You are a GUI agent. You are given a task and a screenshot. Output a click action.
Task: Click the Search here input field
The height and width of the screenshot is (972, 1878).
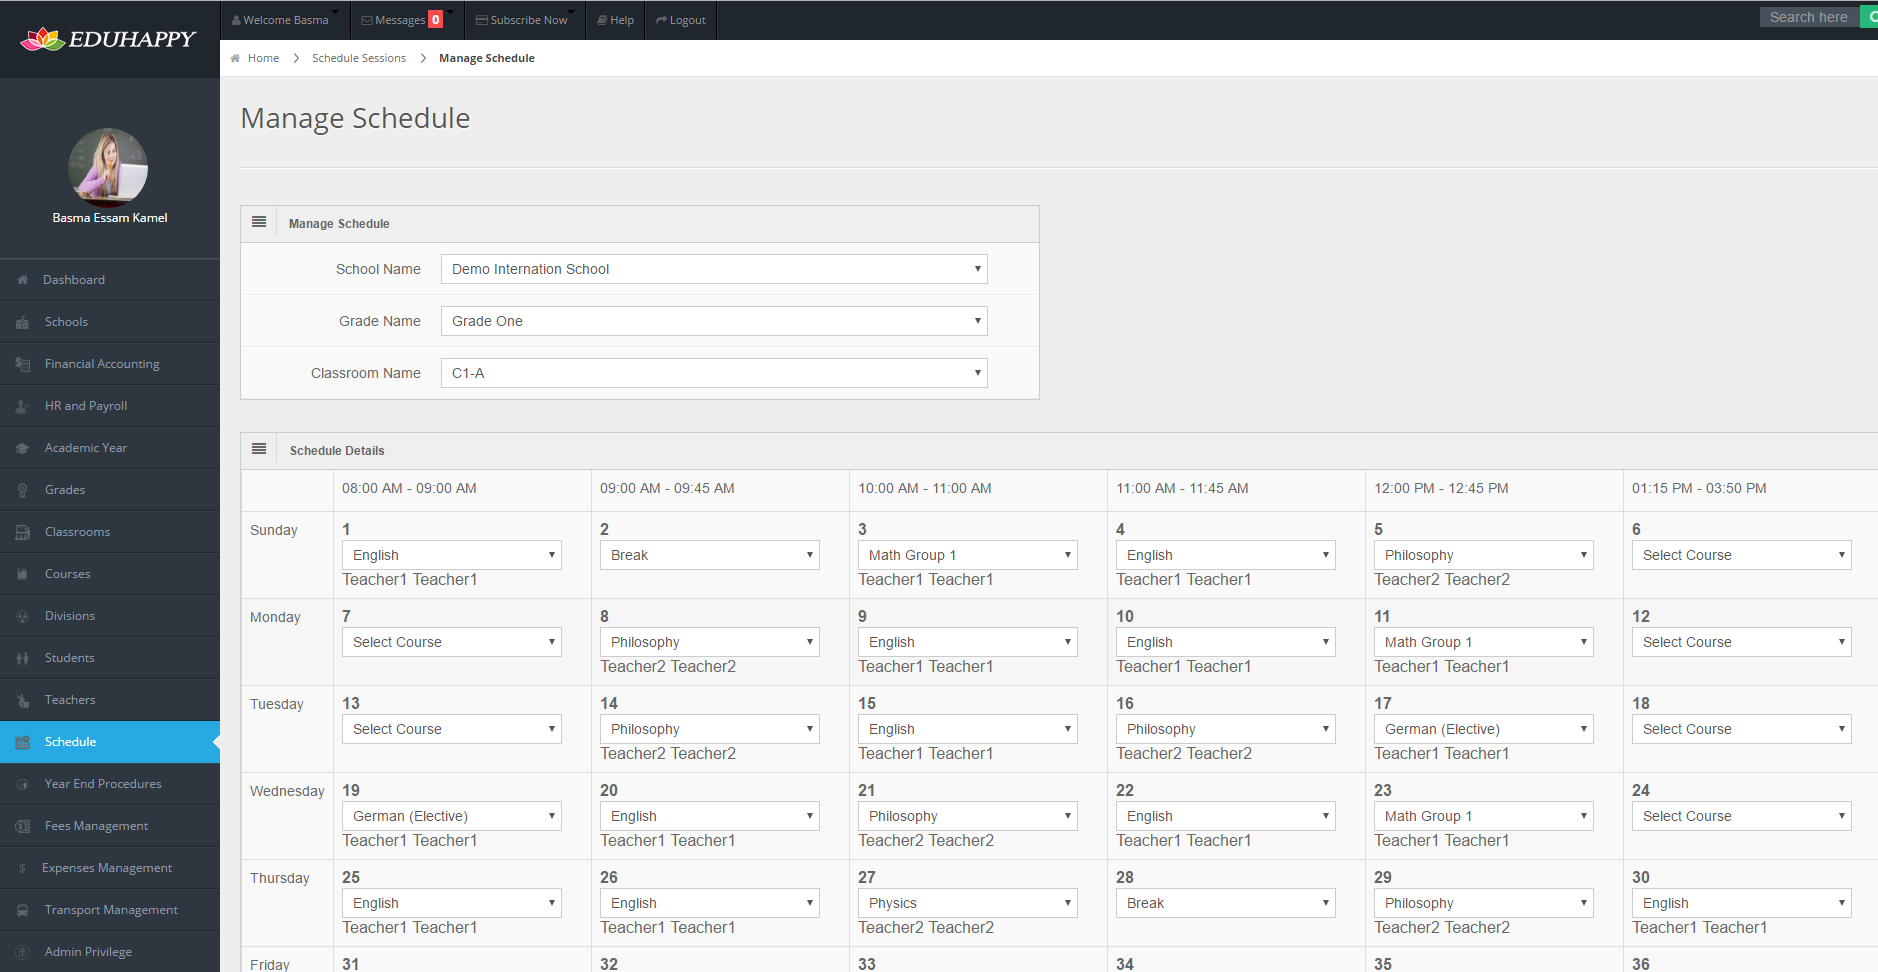pos(1809,17)
